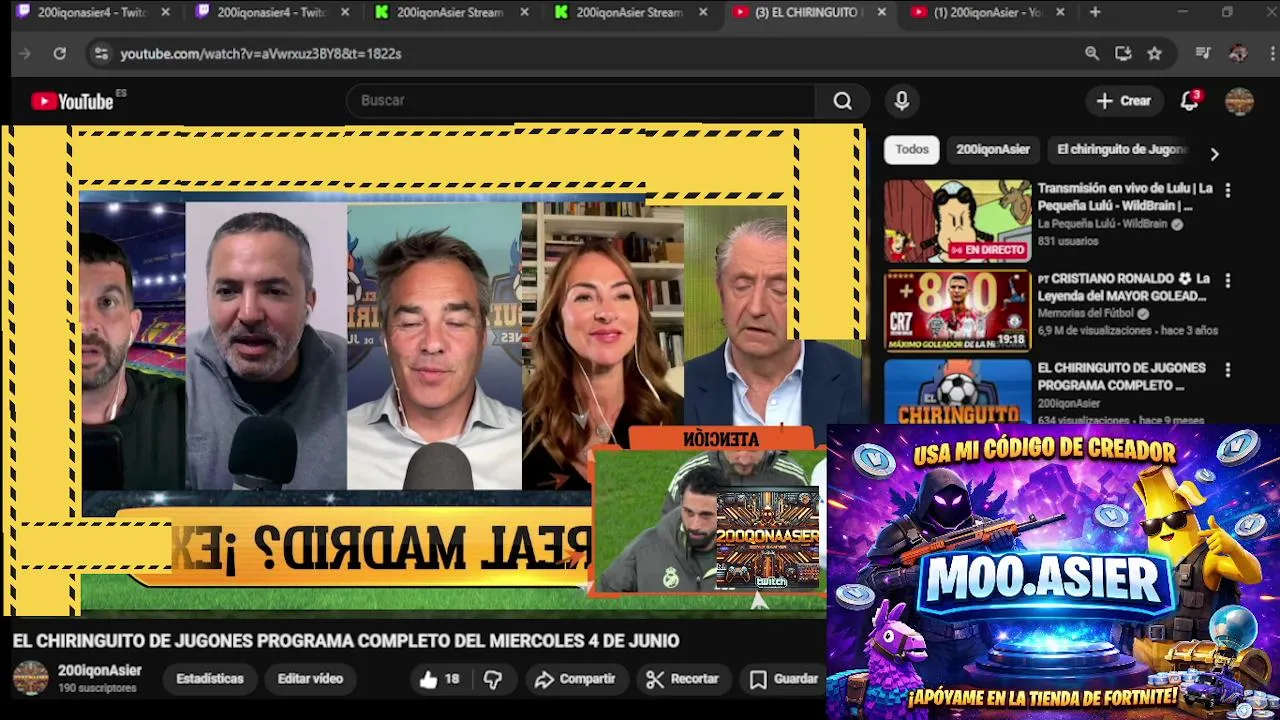The width and height of the screenshot is (1280, 720).
Task: Minimize the Chrome window
Action: point(1182,12)
